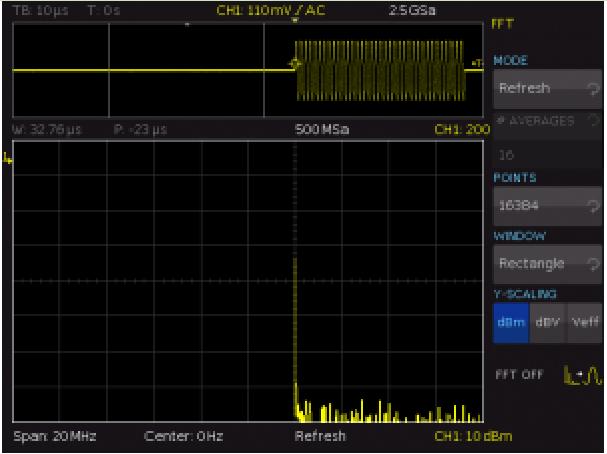Screen dimensions: 607x454
Task: Turn FFT off with FFT OFF button
Action: (x=520, y=376)
